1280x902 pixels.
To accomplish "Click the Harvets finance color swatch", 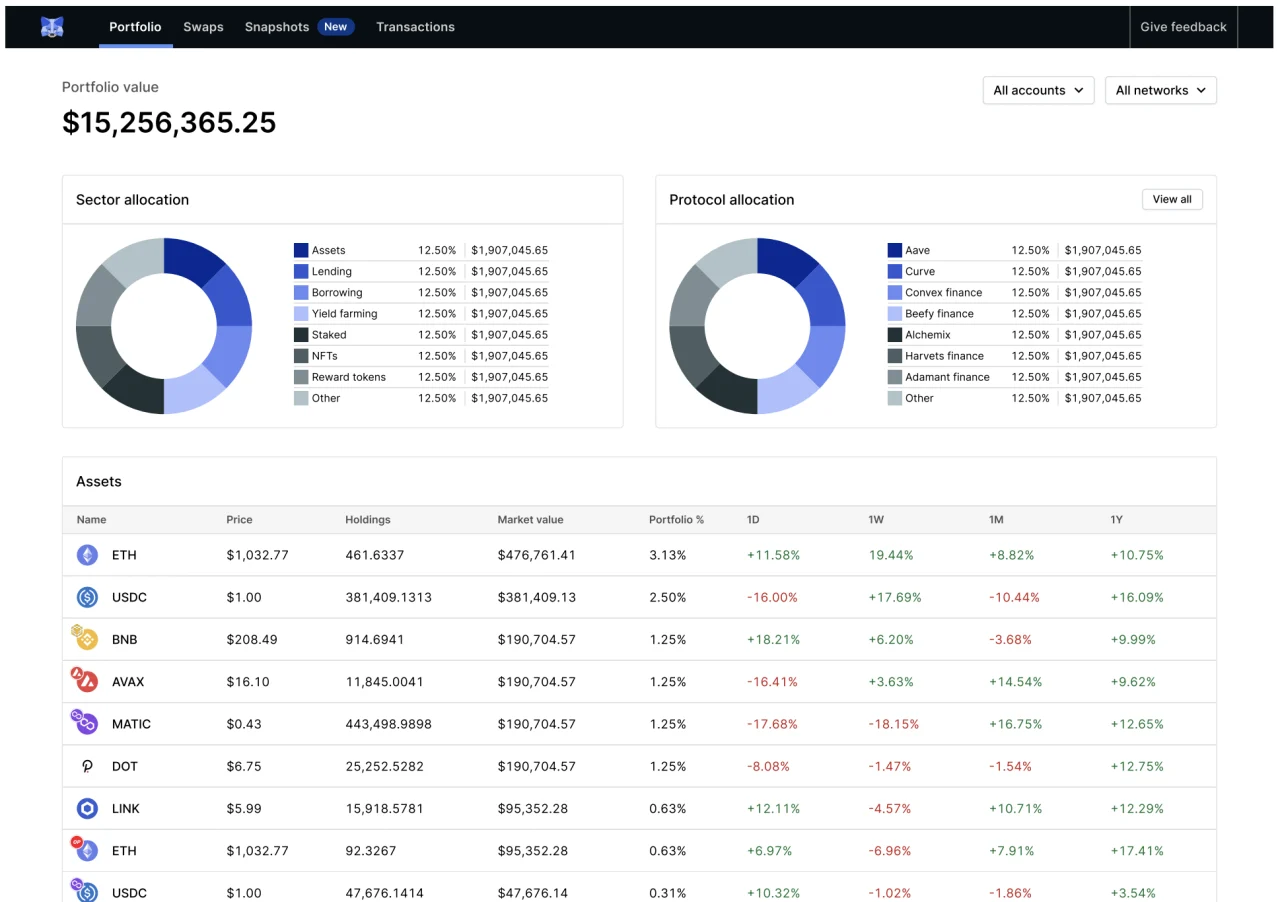I will [895, 356].
